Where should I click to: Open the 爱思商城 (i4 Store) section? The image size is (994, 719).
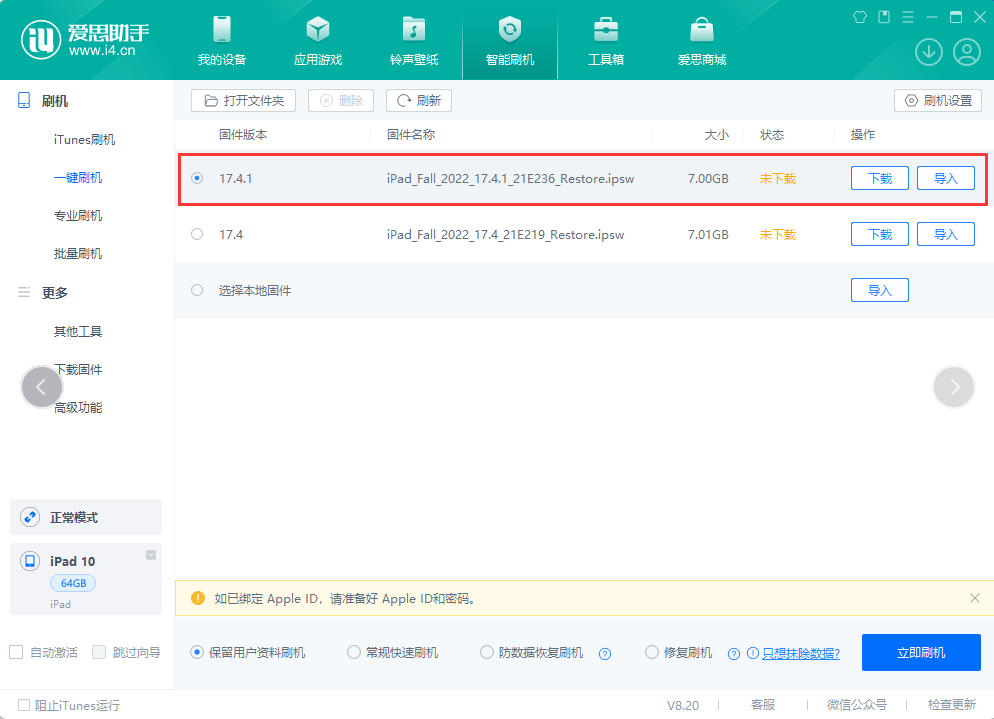(x=701, y=40)
